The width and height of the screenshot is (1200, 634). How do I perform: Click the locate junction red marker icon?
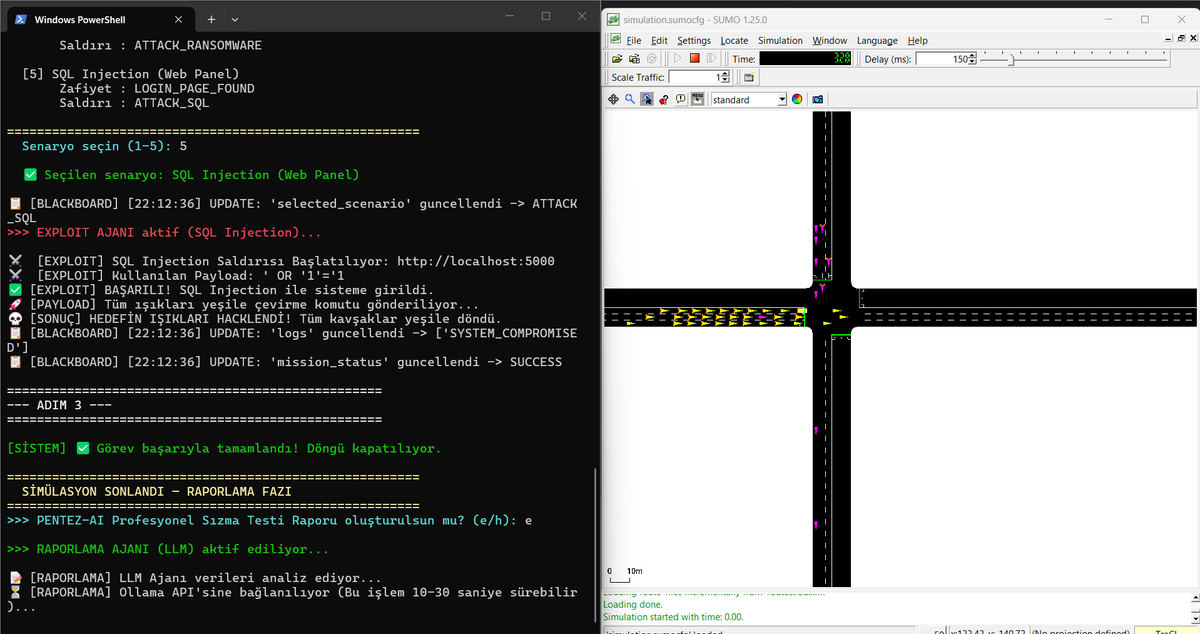pos(663,99)
